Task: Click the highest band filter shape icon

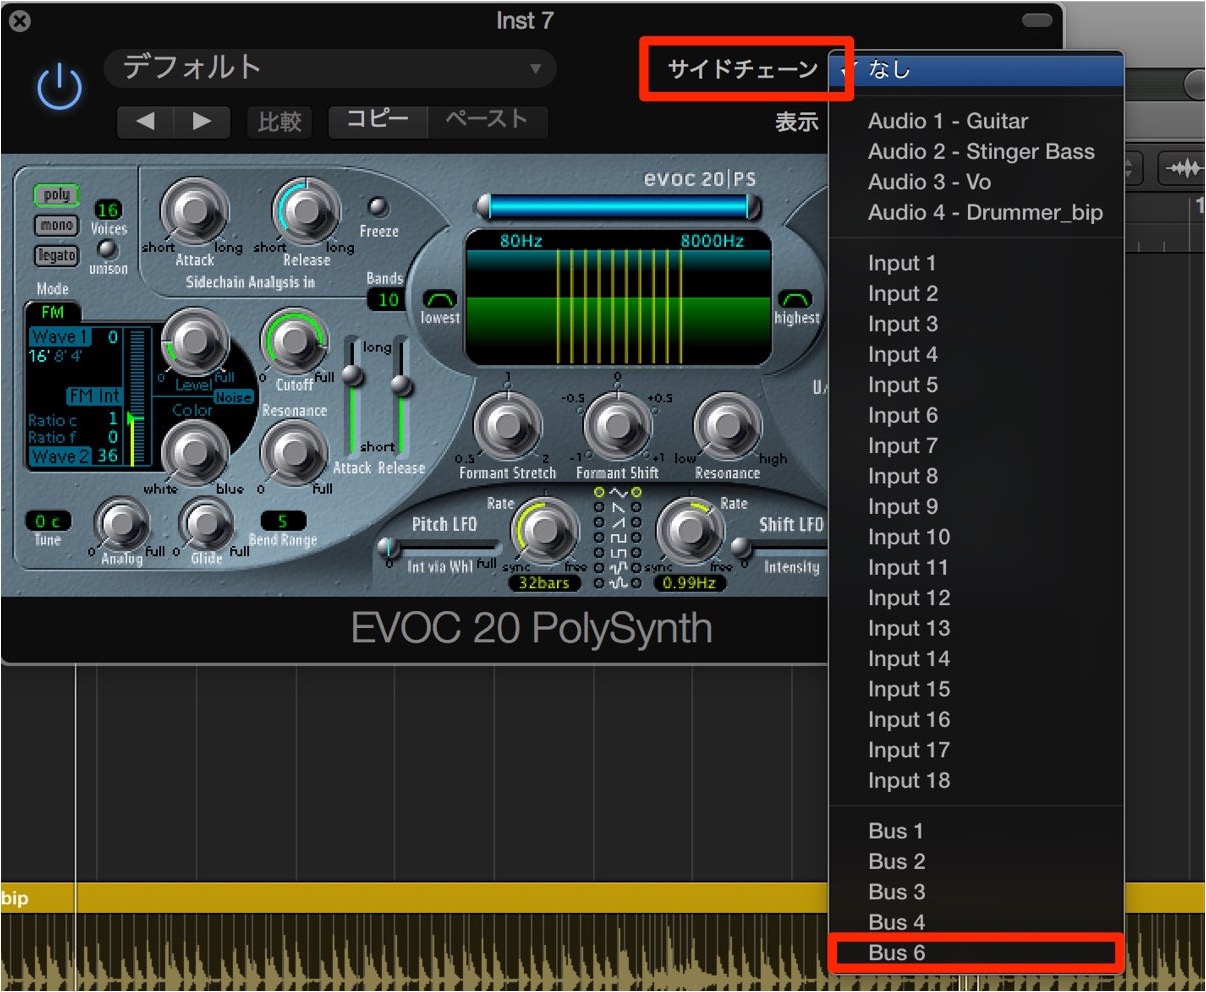Action: coord(795,299)
